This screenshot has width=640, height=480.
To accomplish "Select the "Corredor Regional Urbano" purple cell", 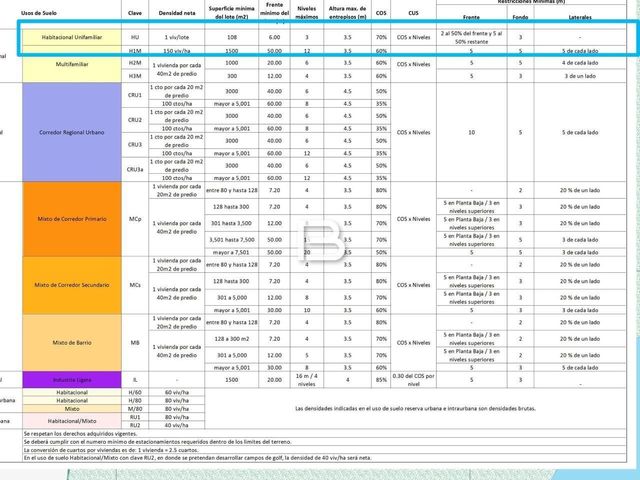I will 72,132.
